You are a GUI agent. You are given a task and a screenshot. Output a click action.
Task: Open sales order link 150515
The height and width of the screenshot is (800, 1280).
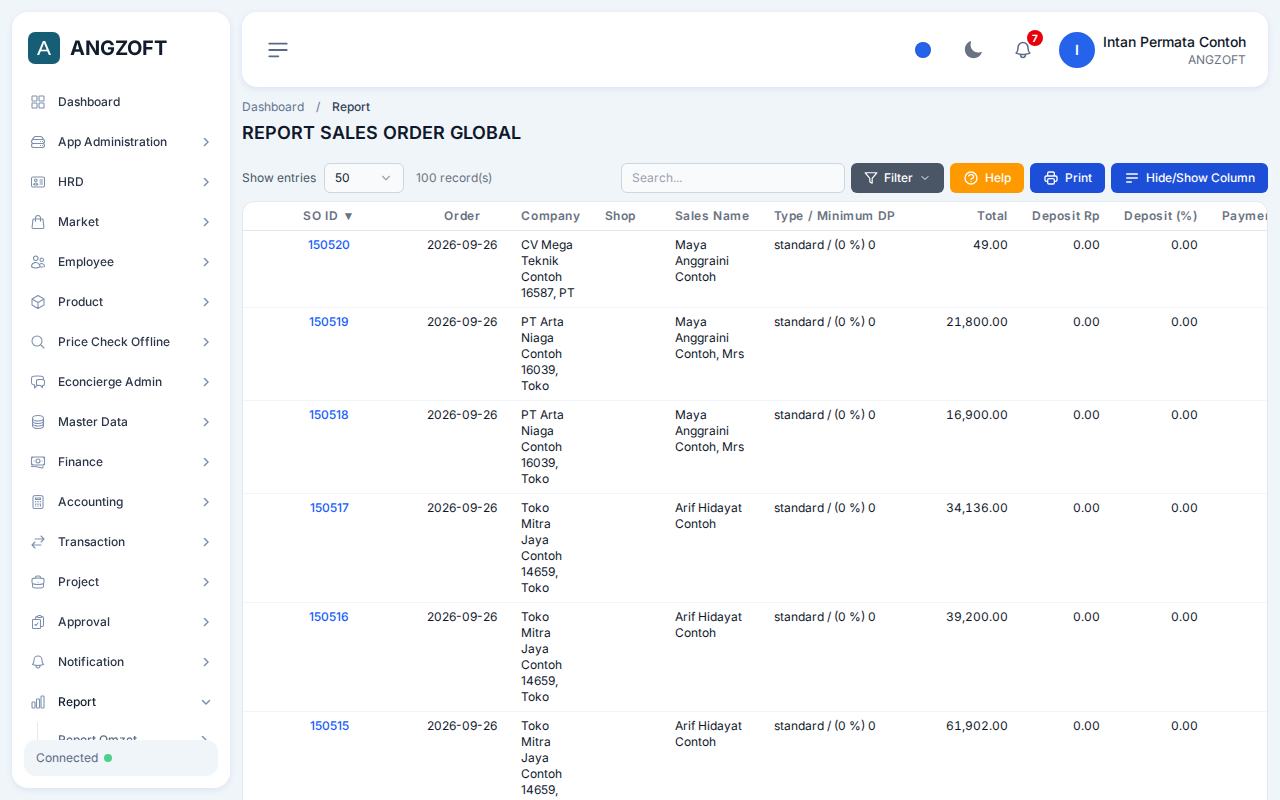pos(329,726)
